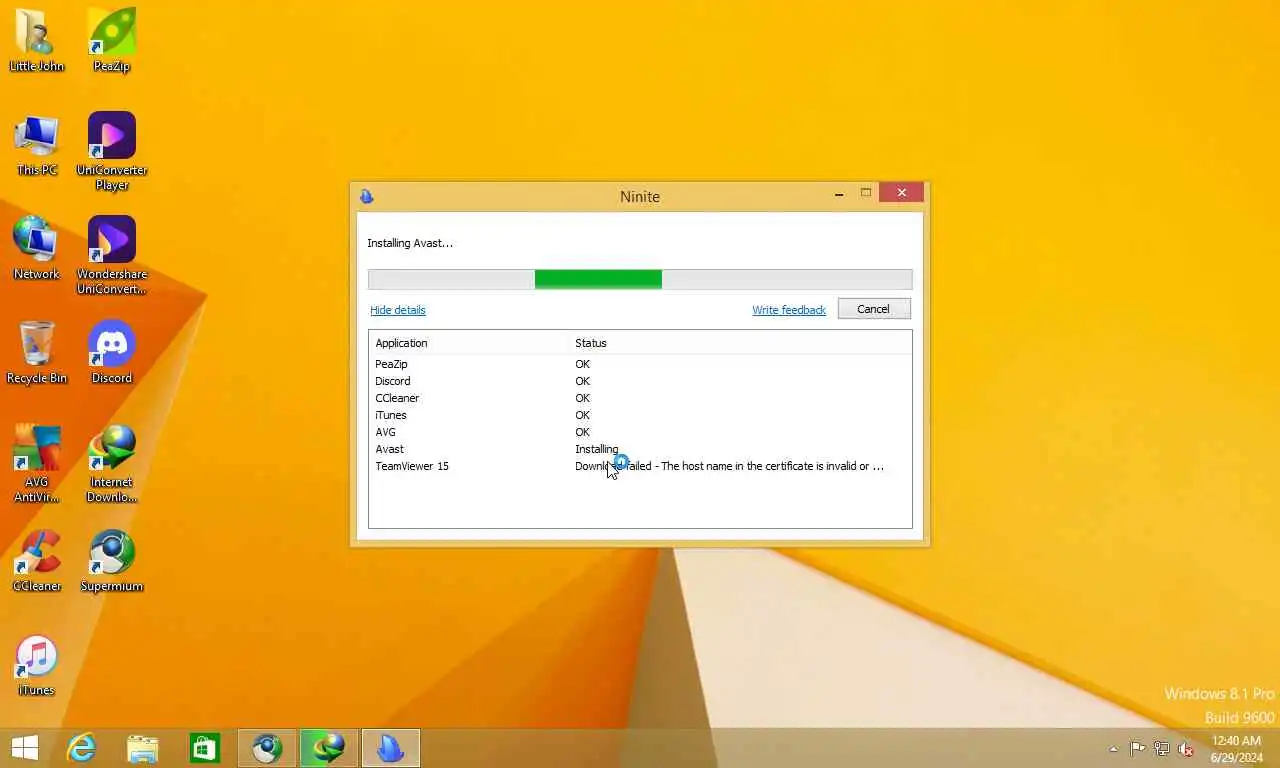Open the Recycle Bin icon

click(37, 352)
